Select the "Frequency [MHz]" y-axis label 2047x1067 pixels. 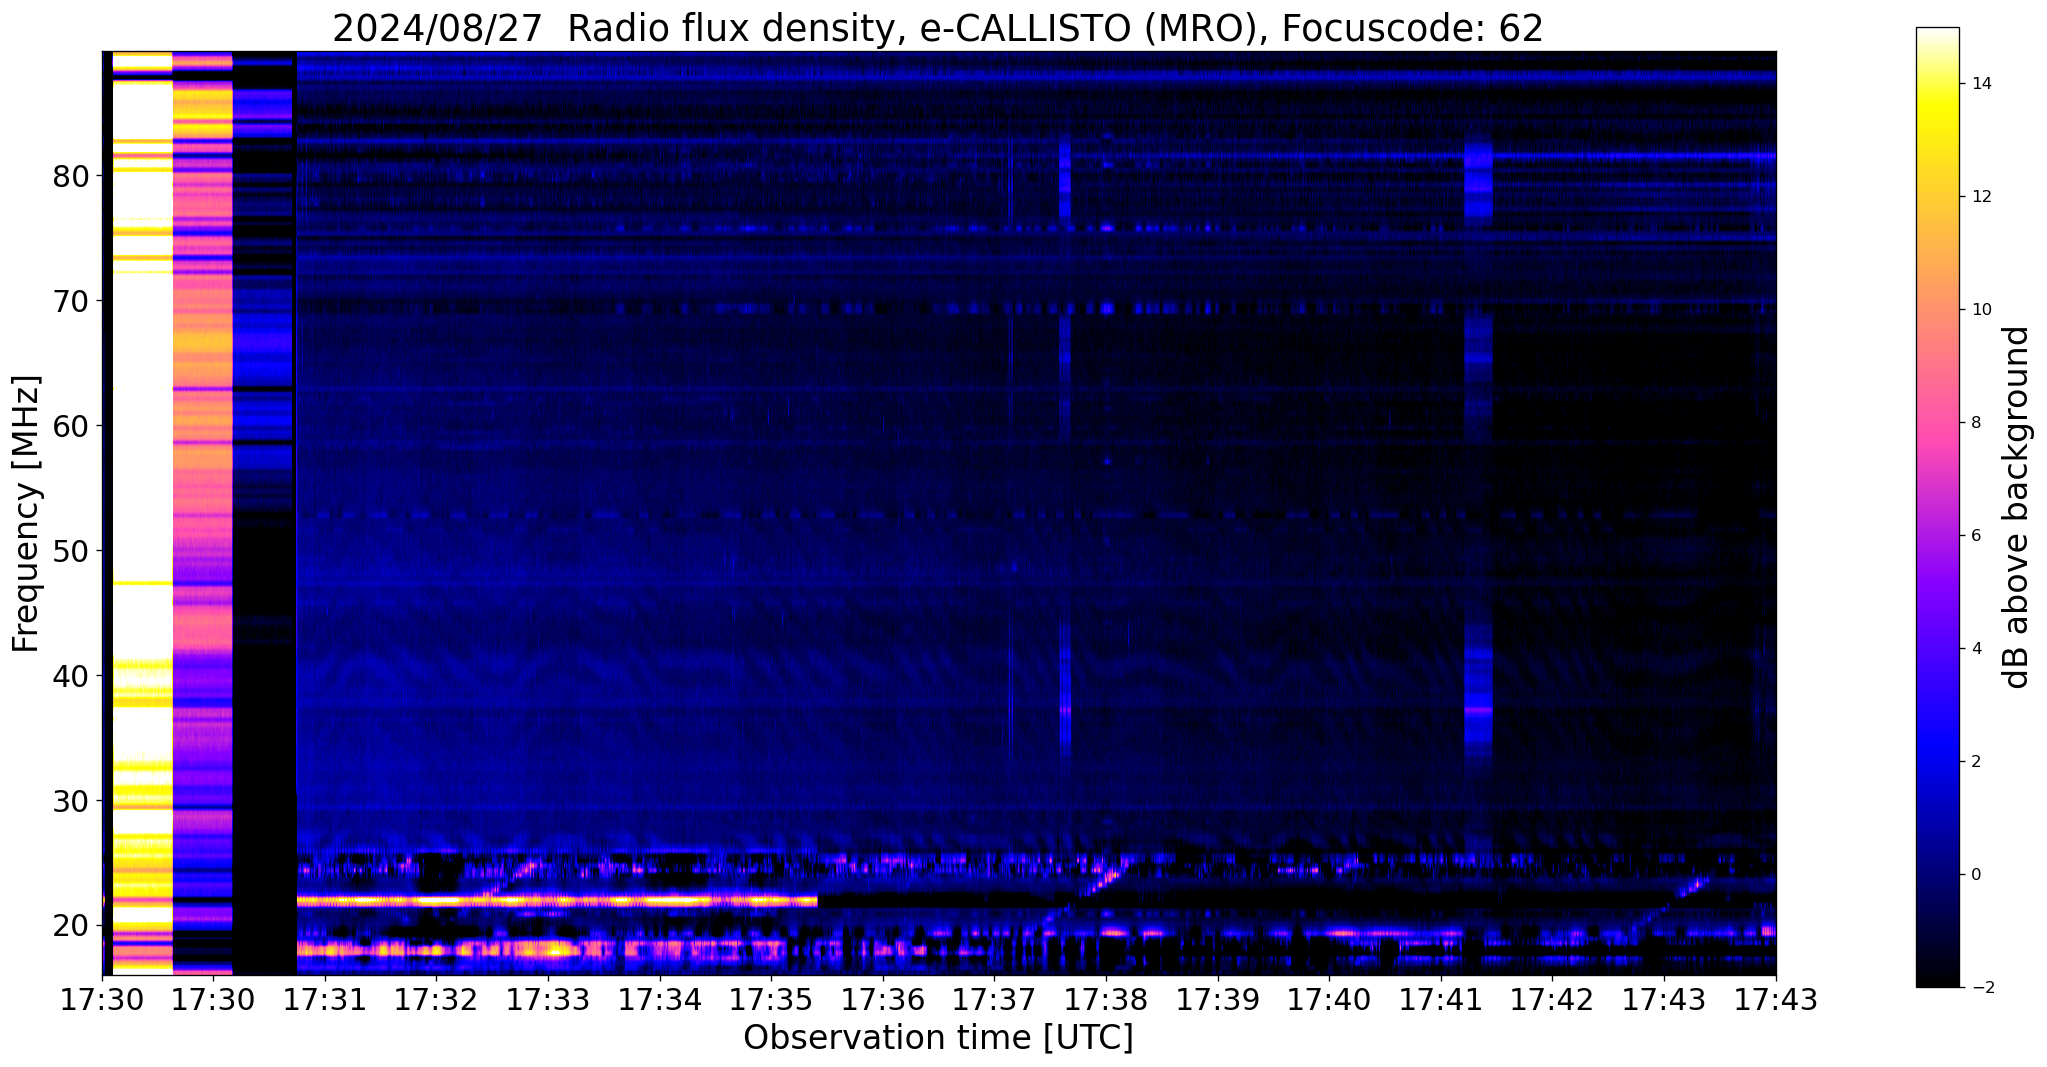(x=26, y=514)
